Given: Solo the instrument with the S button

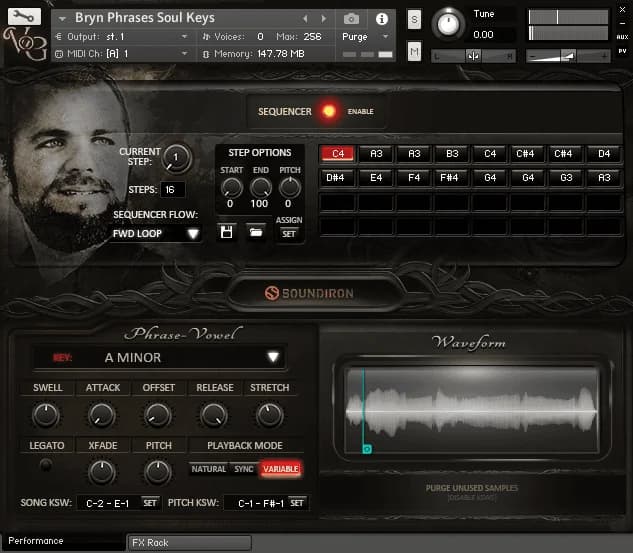Looking at the screenshot, I should (x=414, y=20).
